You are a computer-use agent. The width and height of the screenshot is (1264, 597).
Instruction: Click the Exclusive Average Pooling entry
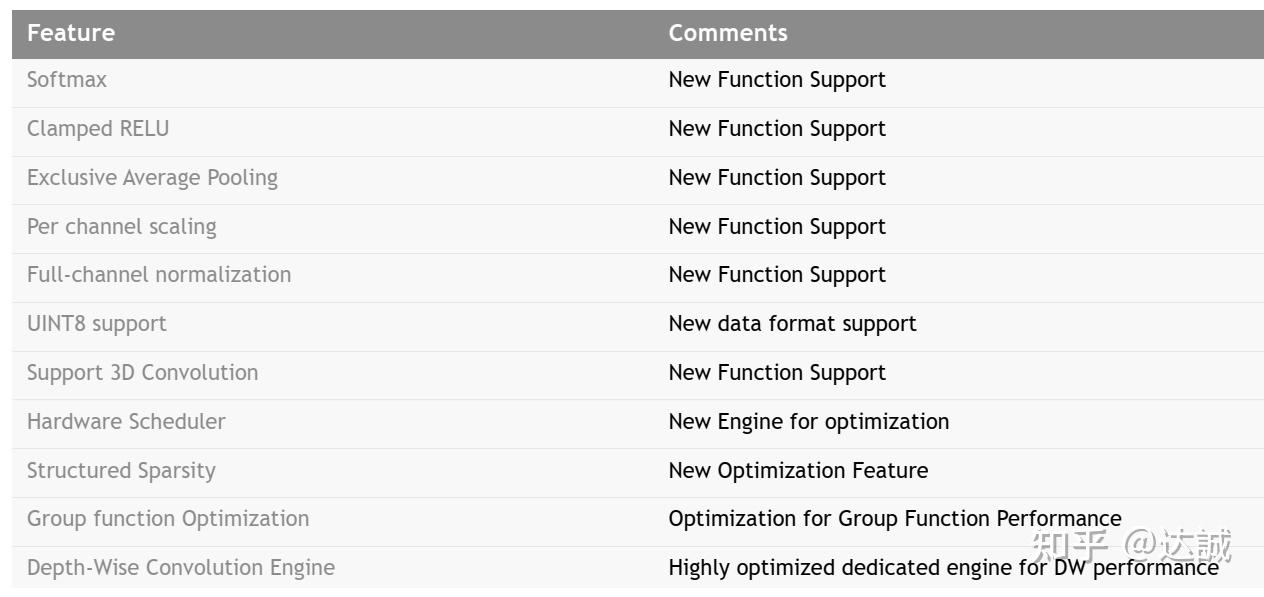click(x=152, y=178)
